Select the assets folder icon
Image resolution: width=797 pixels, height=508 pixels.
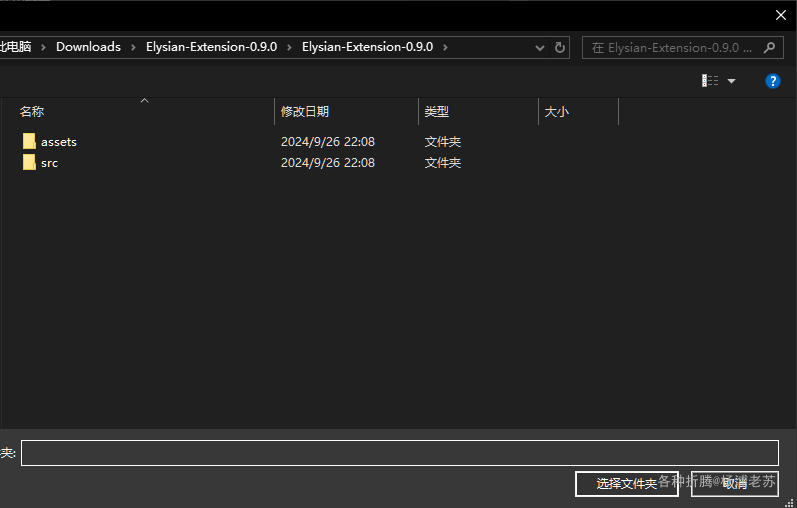(x=29, y=141)
